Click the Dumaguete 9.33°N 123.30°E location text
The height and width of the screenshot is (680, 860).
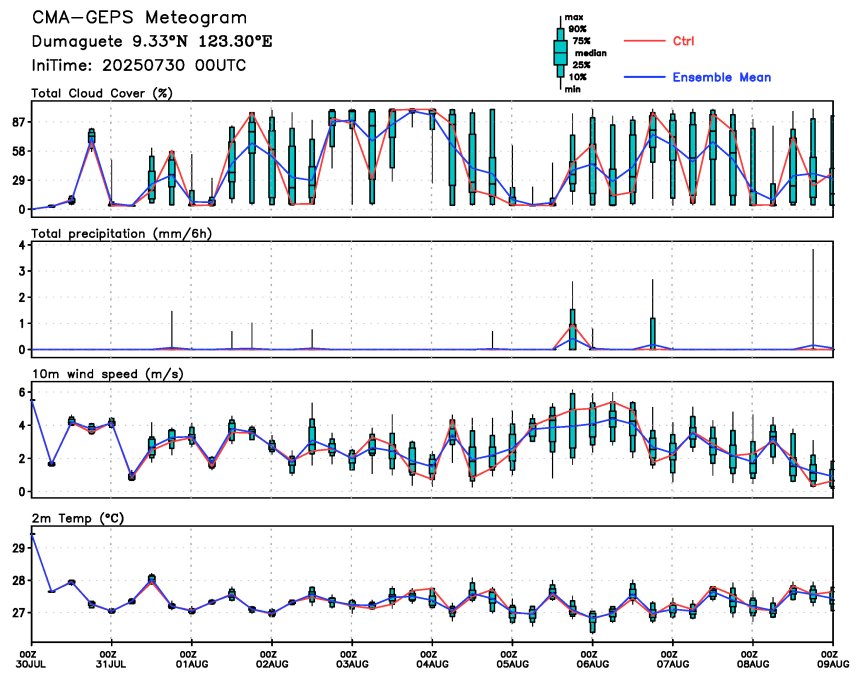152,42
